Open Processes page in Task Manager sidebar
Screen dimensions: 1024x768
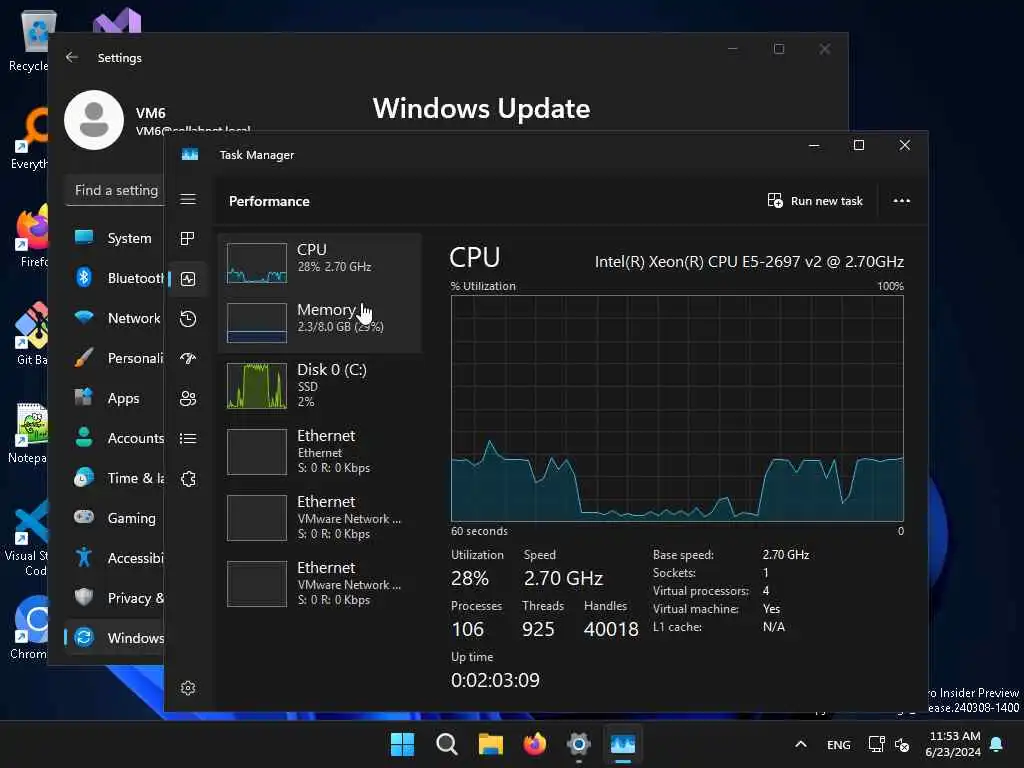188,238
